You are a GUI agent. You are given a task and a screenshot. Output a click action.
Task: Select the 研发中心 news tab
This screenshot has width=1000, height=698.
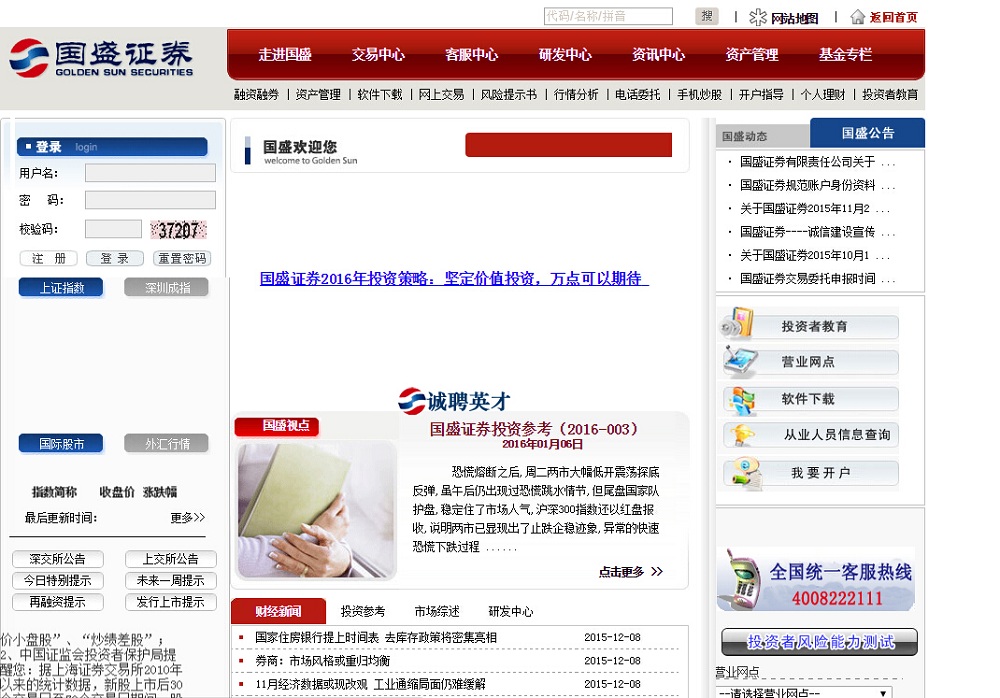[x=511, y=611]
